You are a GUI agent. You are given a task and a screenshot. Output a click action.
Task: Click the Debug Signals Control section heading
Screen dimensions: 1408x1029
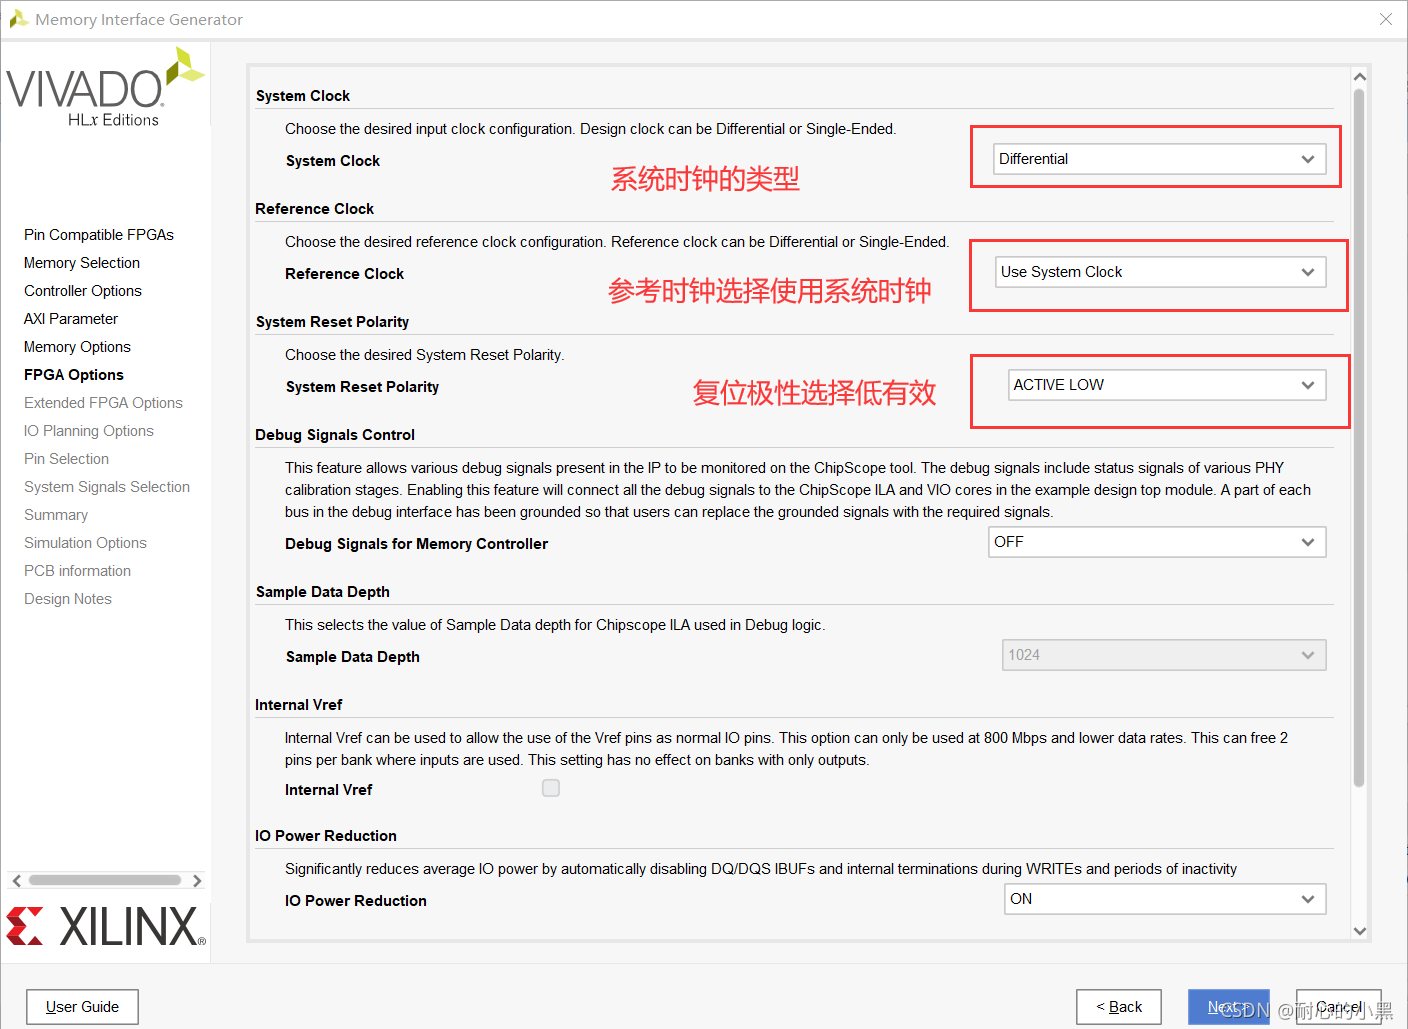pyautogui.click(x=335, y=435)
